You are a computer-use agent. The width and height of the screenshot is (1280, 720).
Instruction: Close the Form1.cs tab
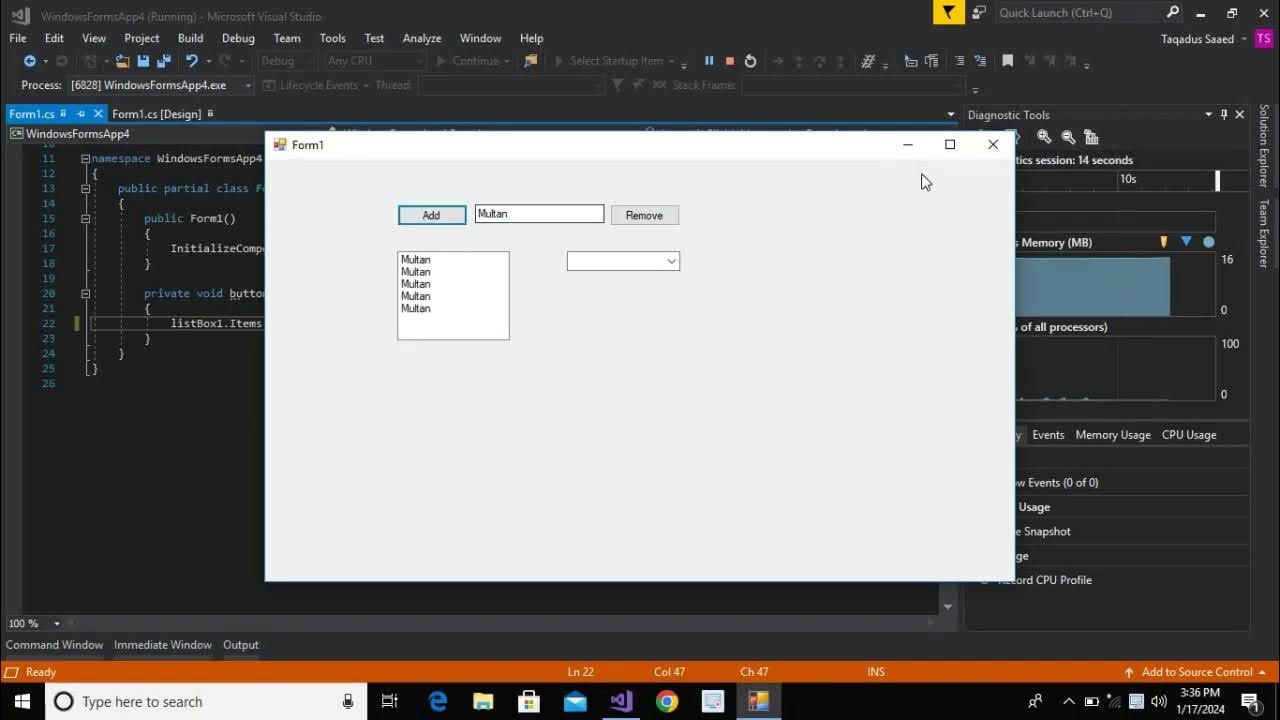click(x=98, y=114)
